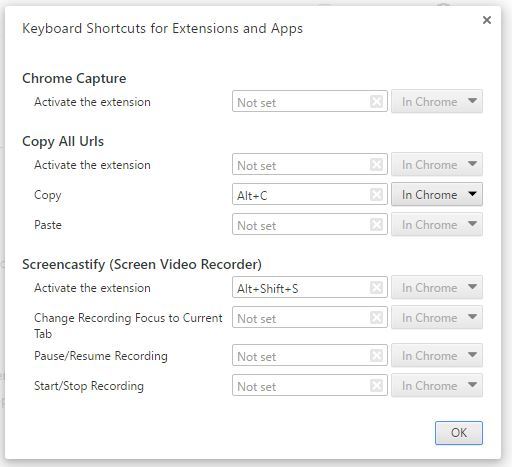Focus the Start/Stop Recording shortcut field
This screenshot has width=512, height=467.
pos(310,385)
